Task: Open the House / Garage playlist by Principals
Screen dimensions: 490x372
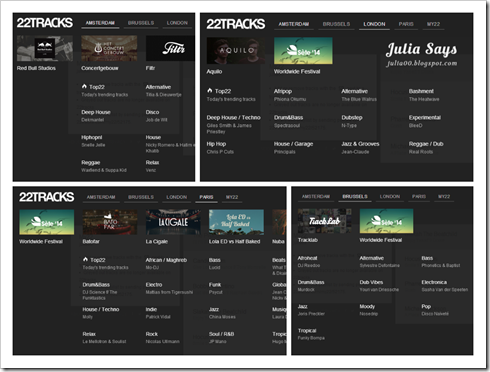Action: [x=293, y=148]
